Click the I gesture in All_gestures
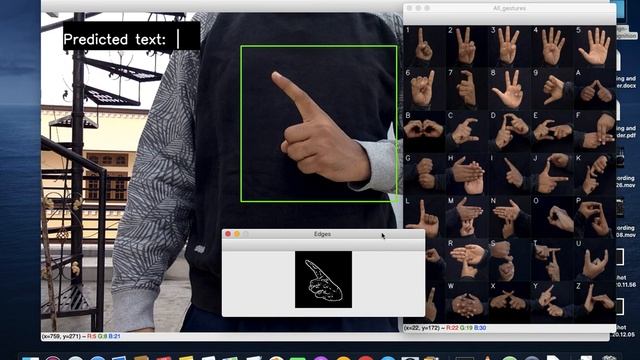The image size is (640, 360). coord(509,174)
